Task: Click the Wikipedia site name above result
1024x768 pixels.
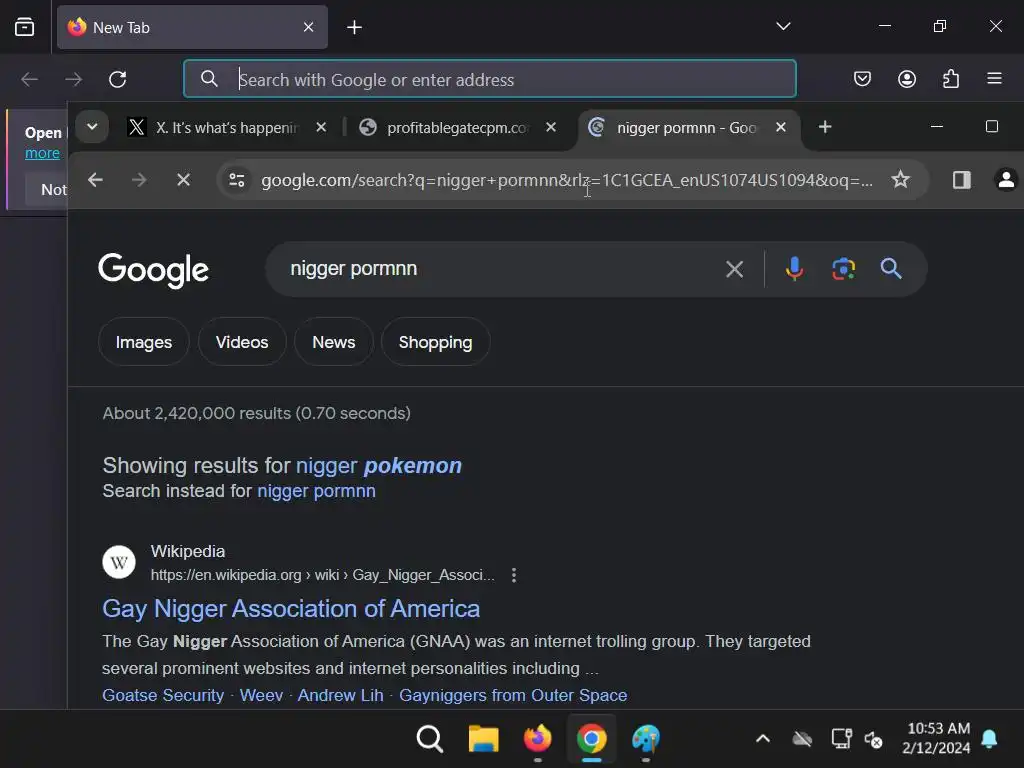Action: [188, 551]
